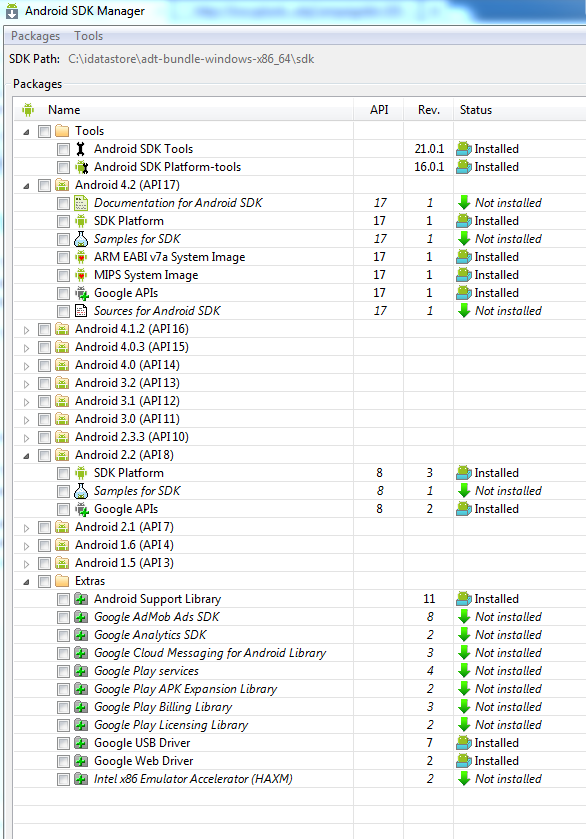Check the API 17 Samples for SDK checkbox
586x839 pixels.
click(63, 239)
